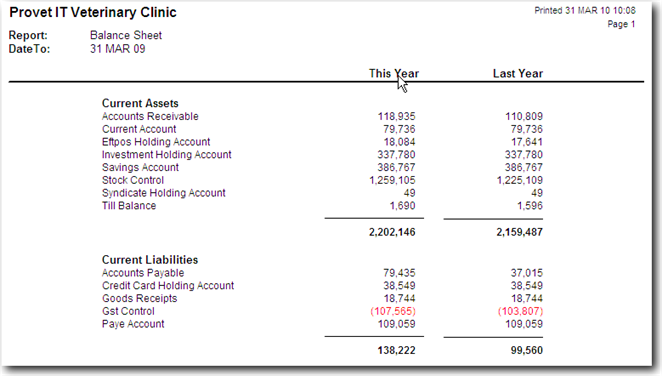Click last year's assets total 2,159,487
This screenshot has height=376, width=662.
(x=519, y=232)
